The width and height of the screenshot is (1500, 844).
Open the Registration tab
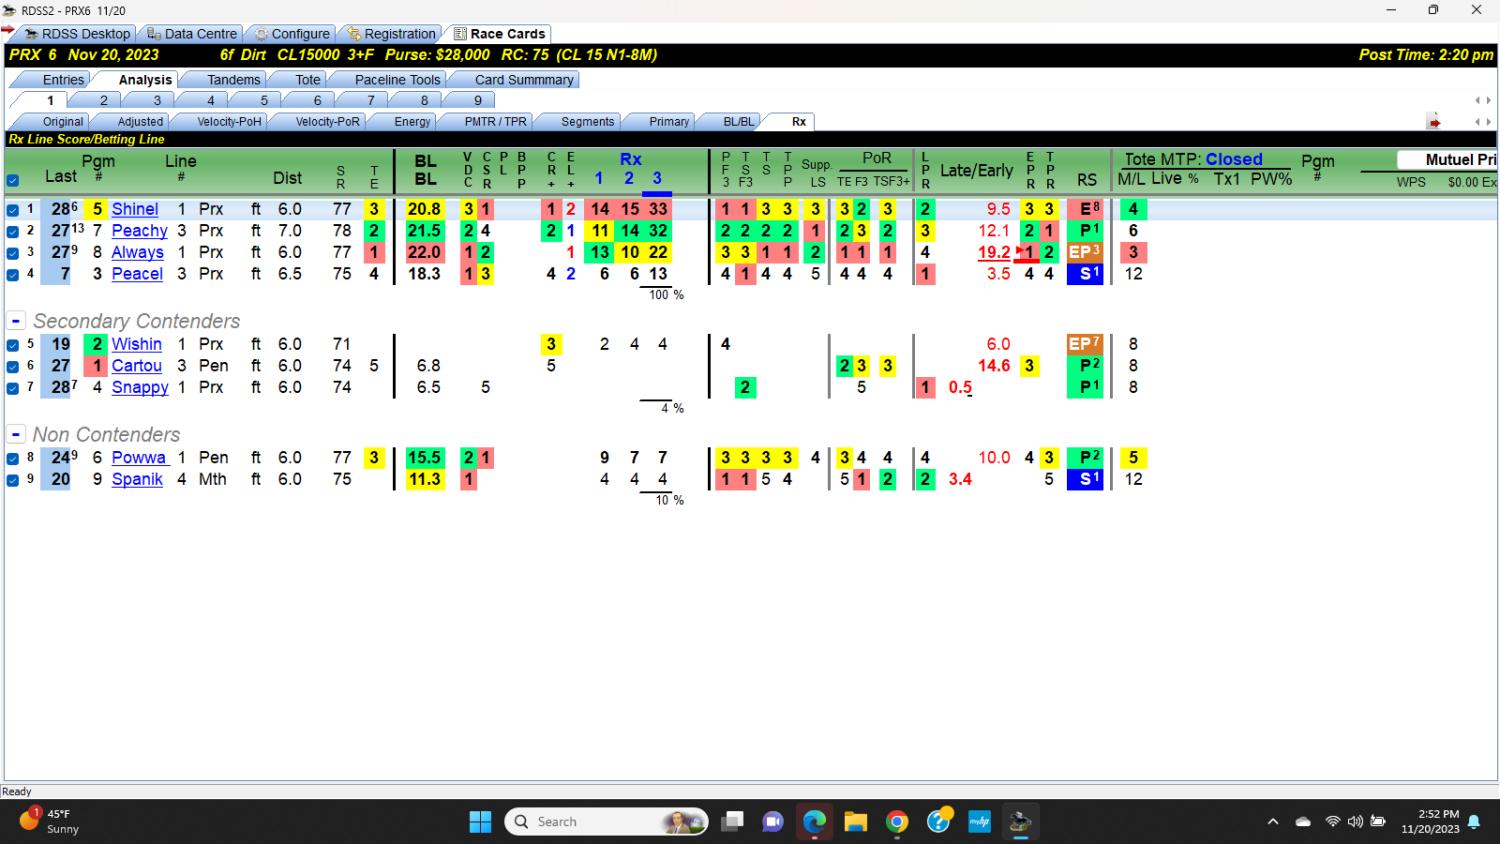tap(391, 33)
